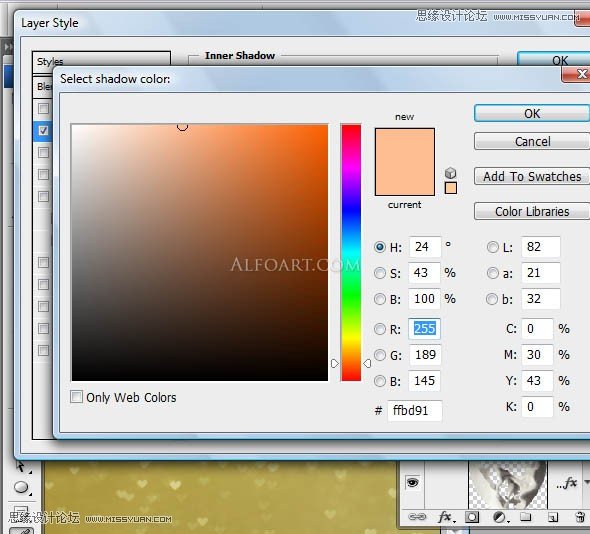Toggle layer visibility eye icon

coord(412,482)
